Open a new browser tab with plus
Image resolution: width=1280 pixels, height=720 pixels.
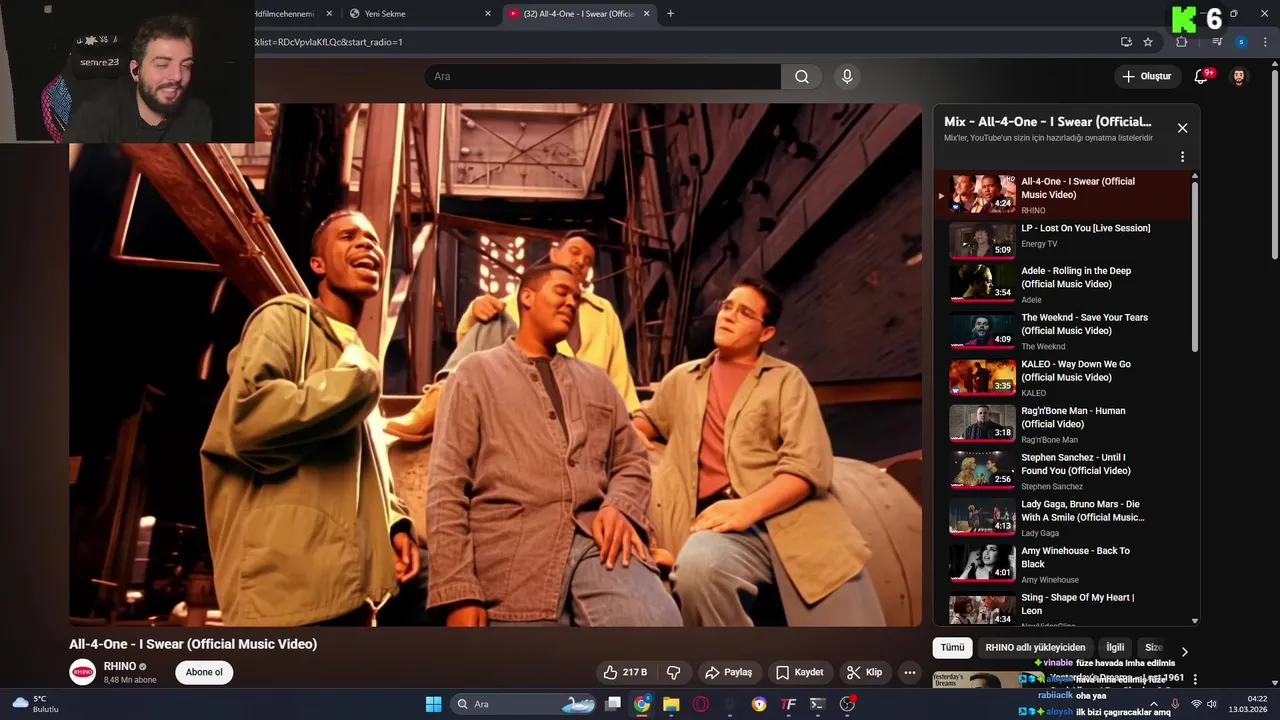pos(670,14)
